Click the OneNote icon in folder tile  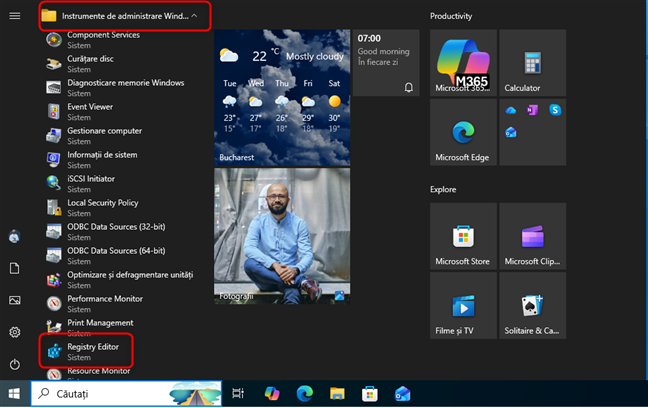pyautogui.click(x=532, y=110)
